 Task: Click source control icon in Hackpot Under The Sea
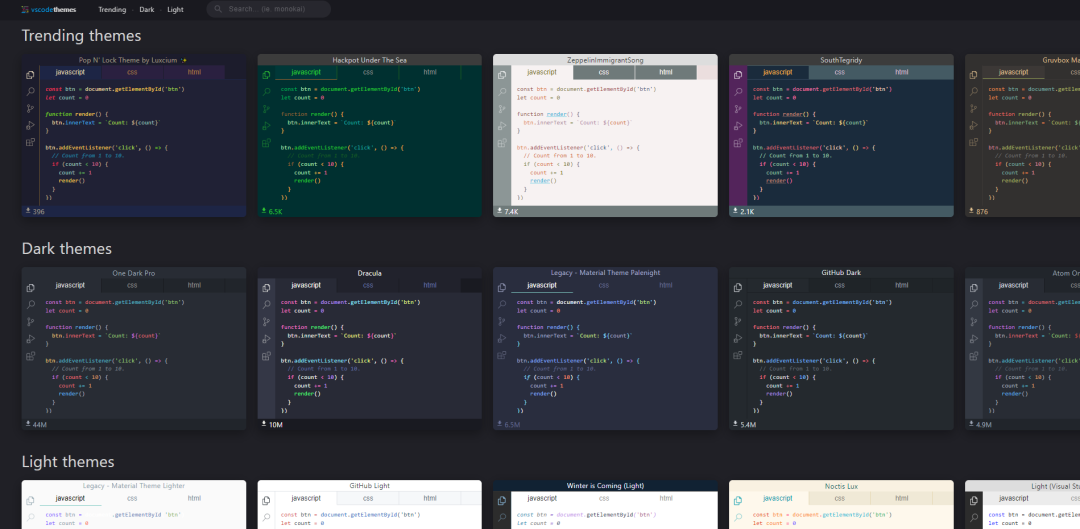266,108
